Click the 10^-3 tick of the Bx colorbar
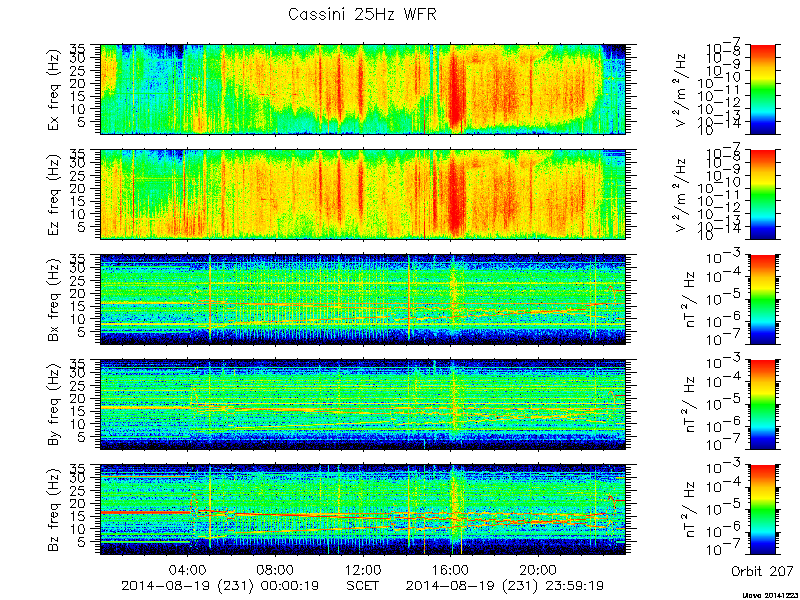This screenshot has width=800, height=600. click(724, 258)
